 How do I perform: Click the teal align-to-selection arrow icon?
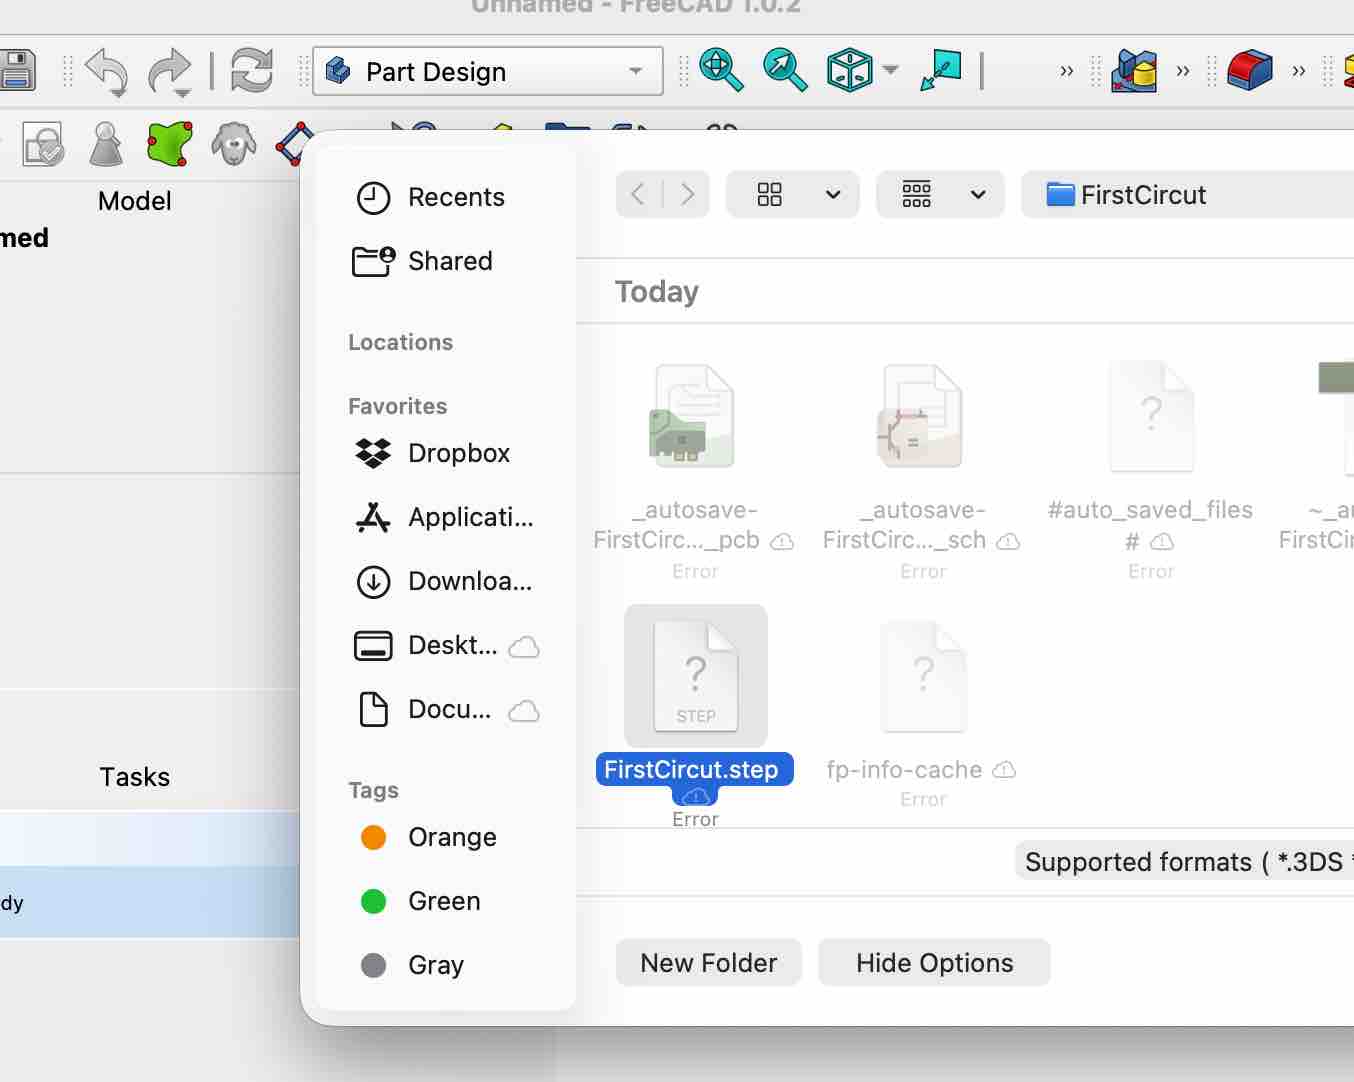point(940,70)
